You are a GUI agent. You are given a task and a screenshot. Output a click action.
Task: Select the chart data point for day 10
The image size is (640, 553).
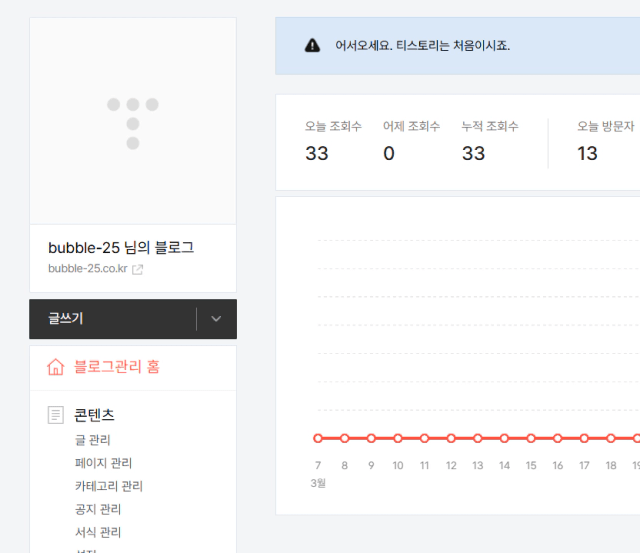point(398,438)
